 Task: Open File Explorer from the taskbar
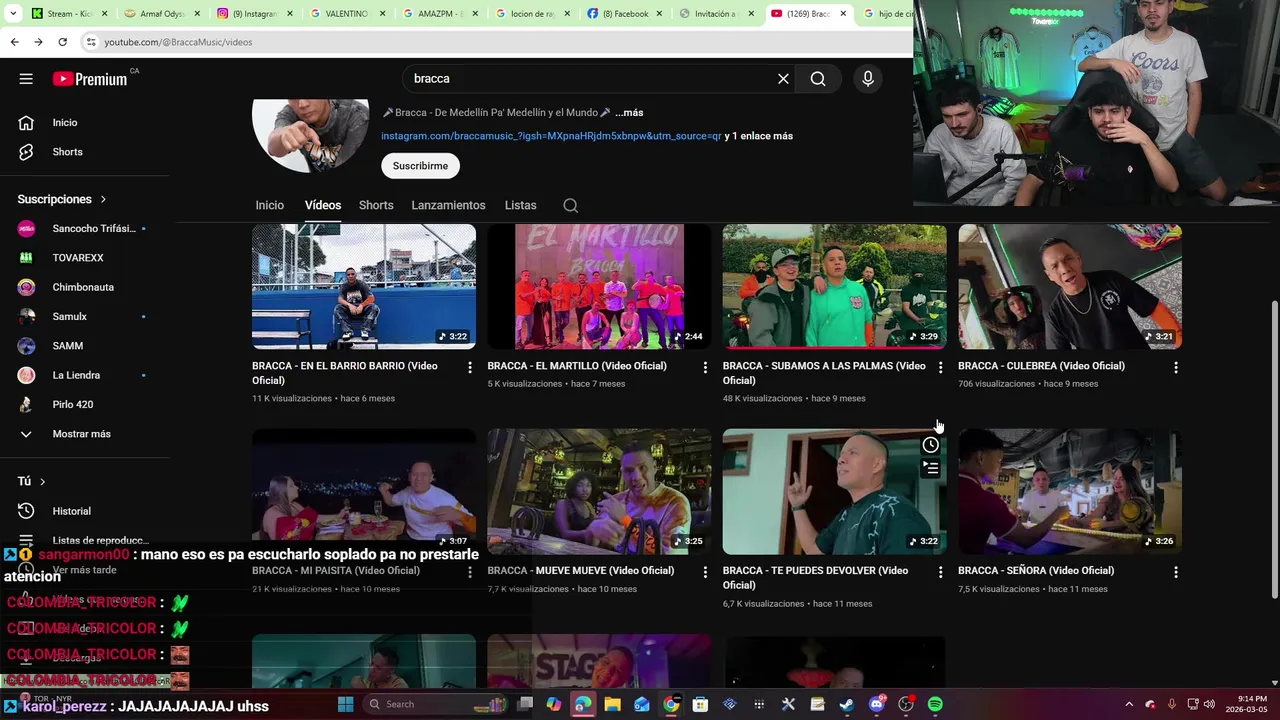click(612, 704)
